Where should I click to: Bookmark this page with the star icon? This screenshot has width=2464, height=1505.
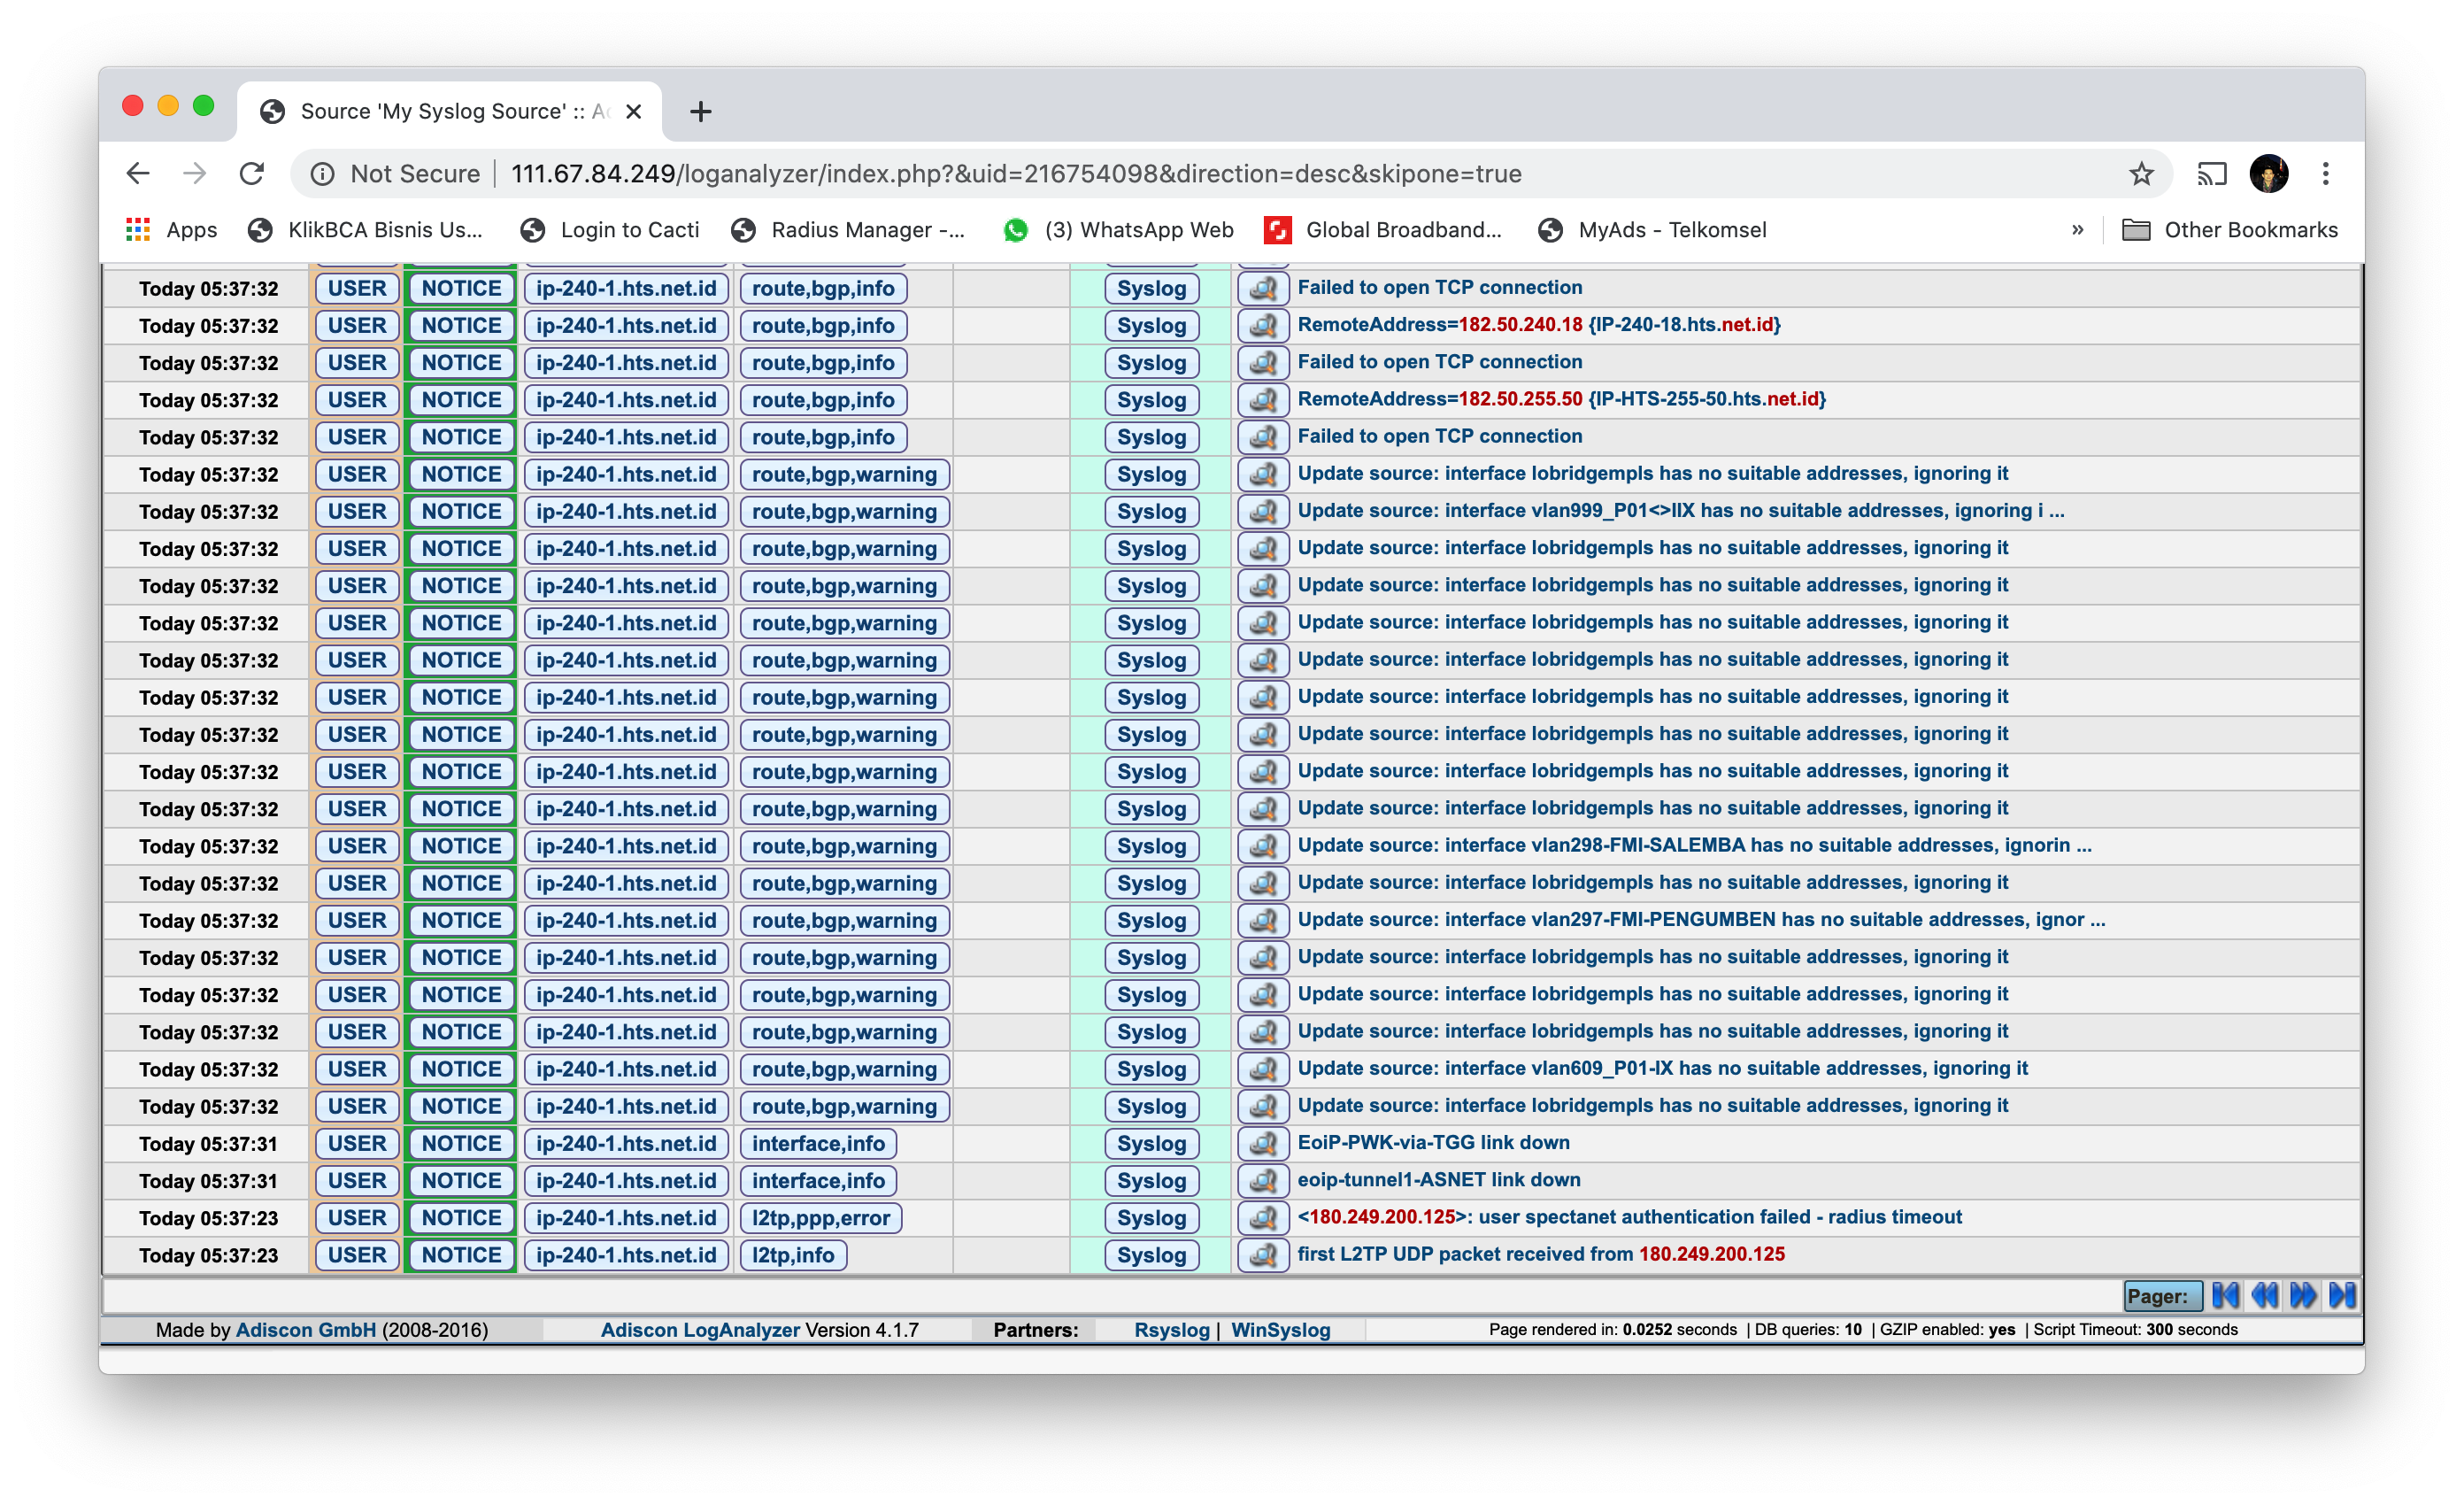(2141, 174)
